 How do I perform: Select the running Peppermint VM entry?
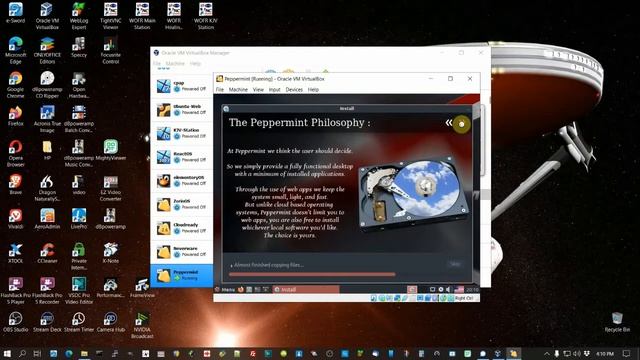pyautogui.click(x=182, y=275)
